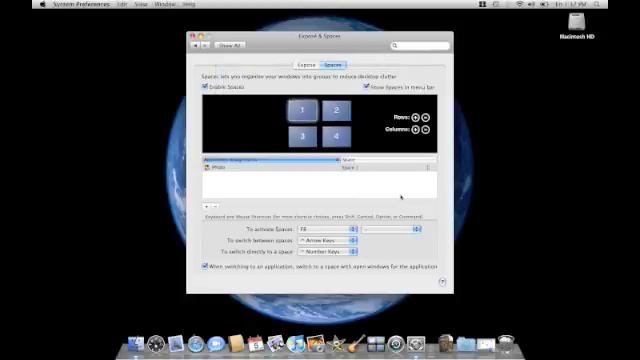Screen dimensions: 640x360
Task: Select space 4 in the grid
Action: [x=336, y=136]
